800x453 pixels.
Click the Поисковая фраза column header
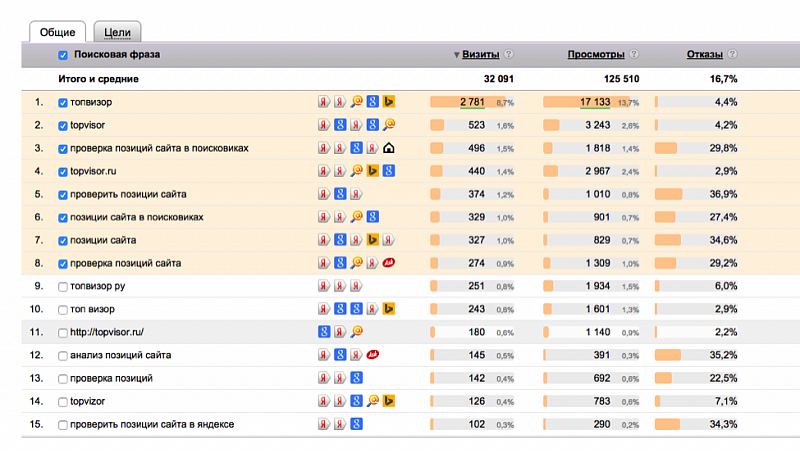click(x=117, y=54)
